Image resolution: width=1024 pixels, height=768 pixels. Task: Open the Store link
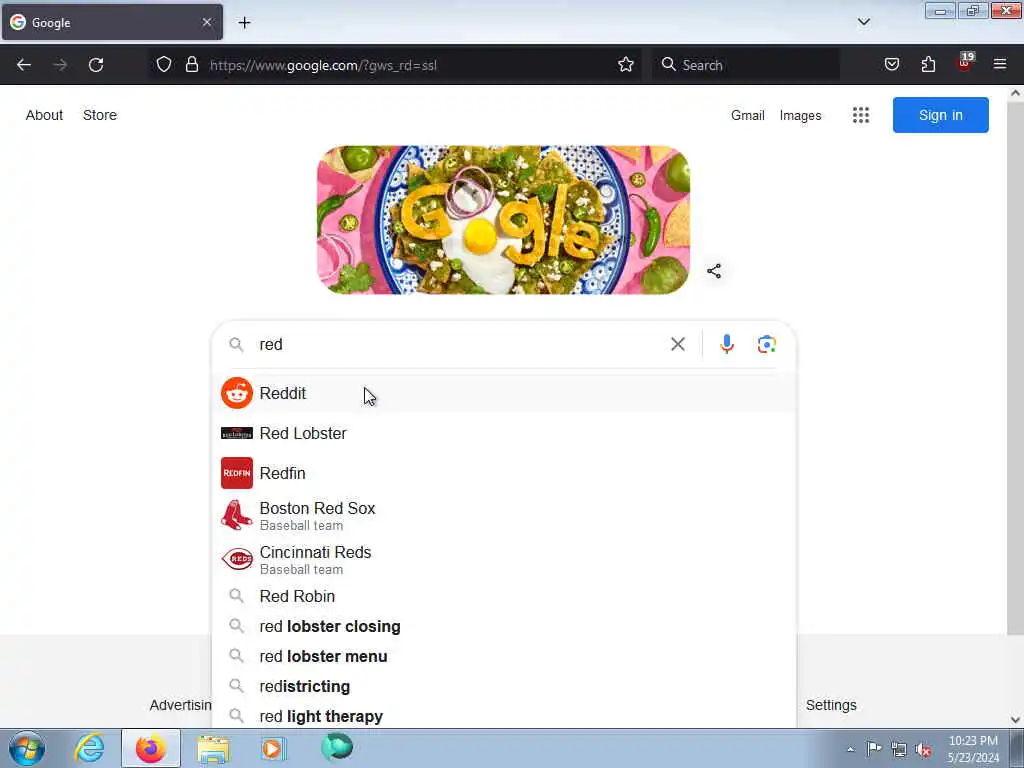tap(100, 115)
